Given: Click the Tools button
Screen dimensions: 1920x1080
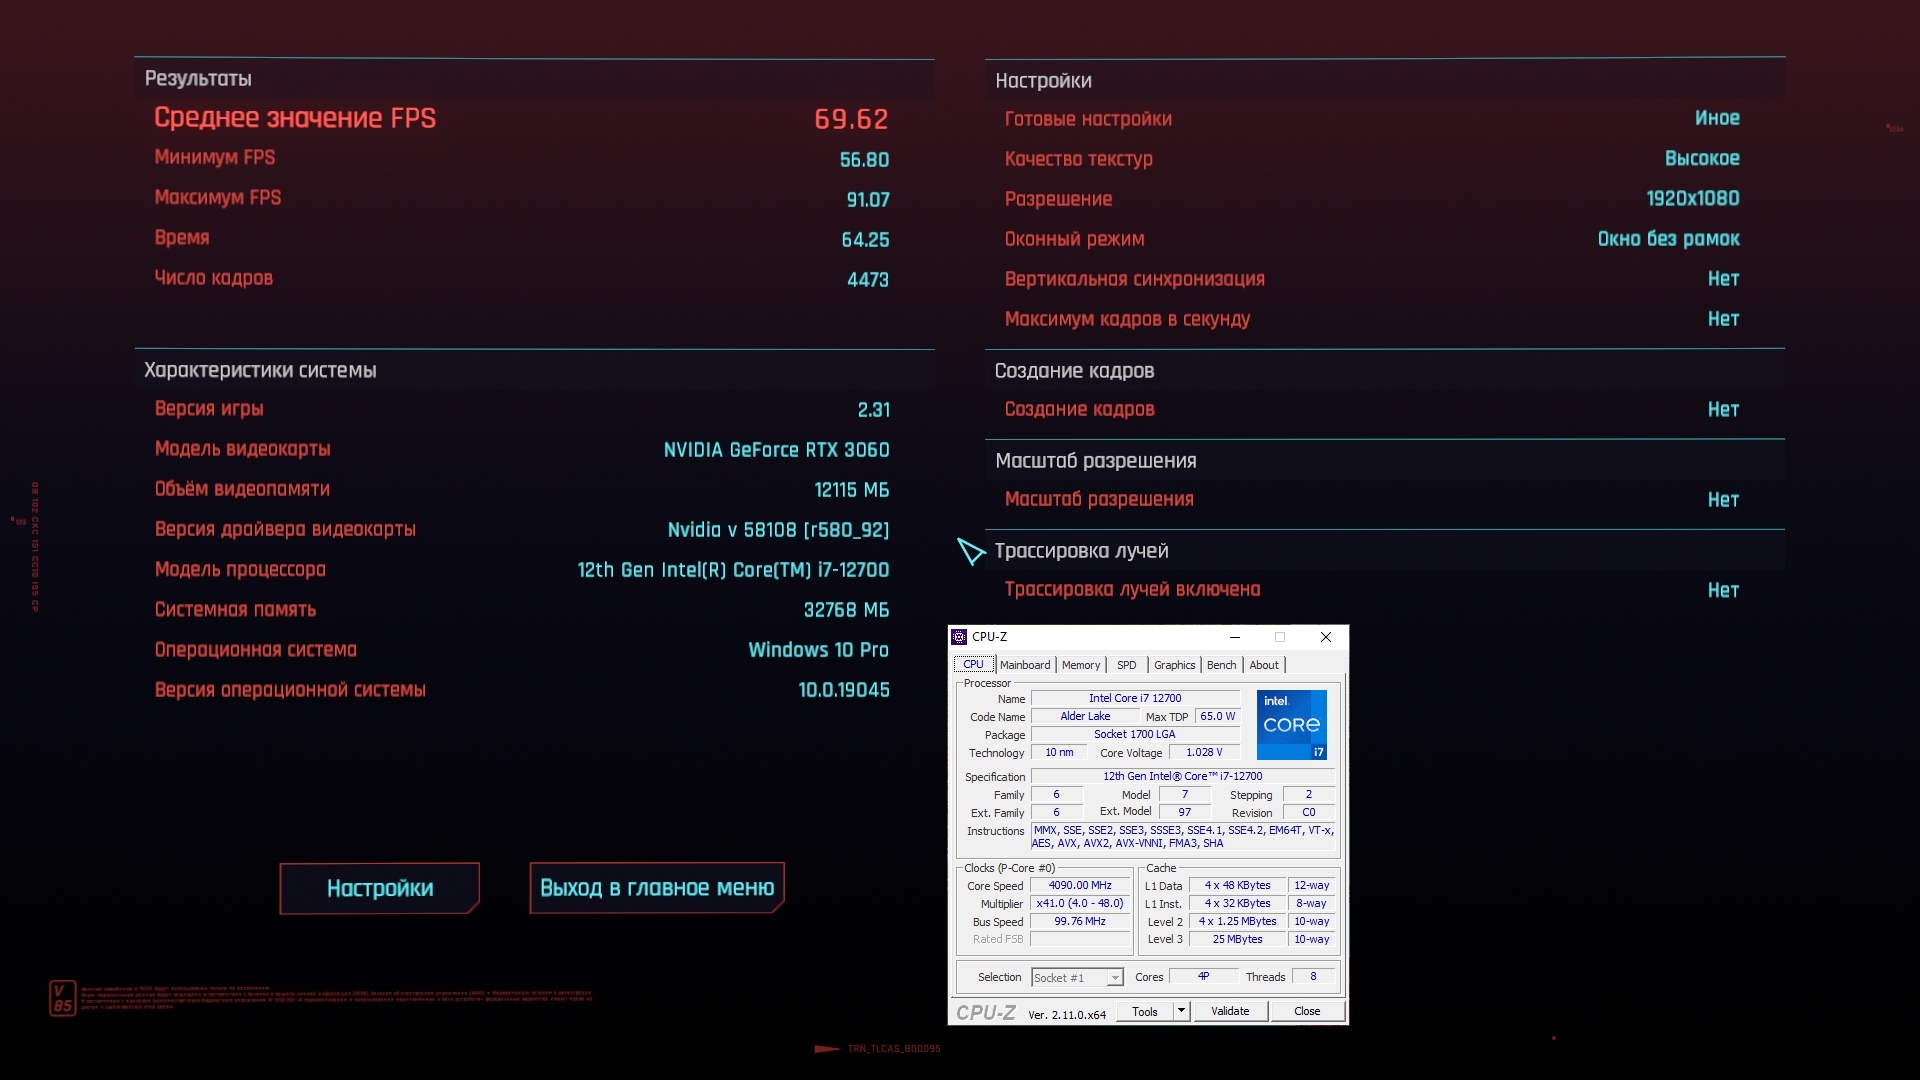Looking at the screenshot, I should point(1144,1011).
